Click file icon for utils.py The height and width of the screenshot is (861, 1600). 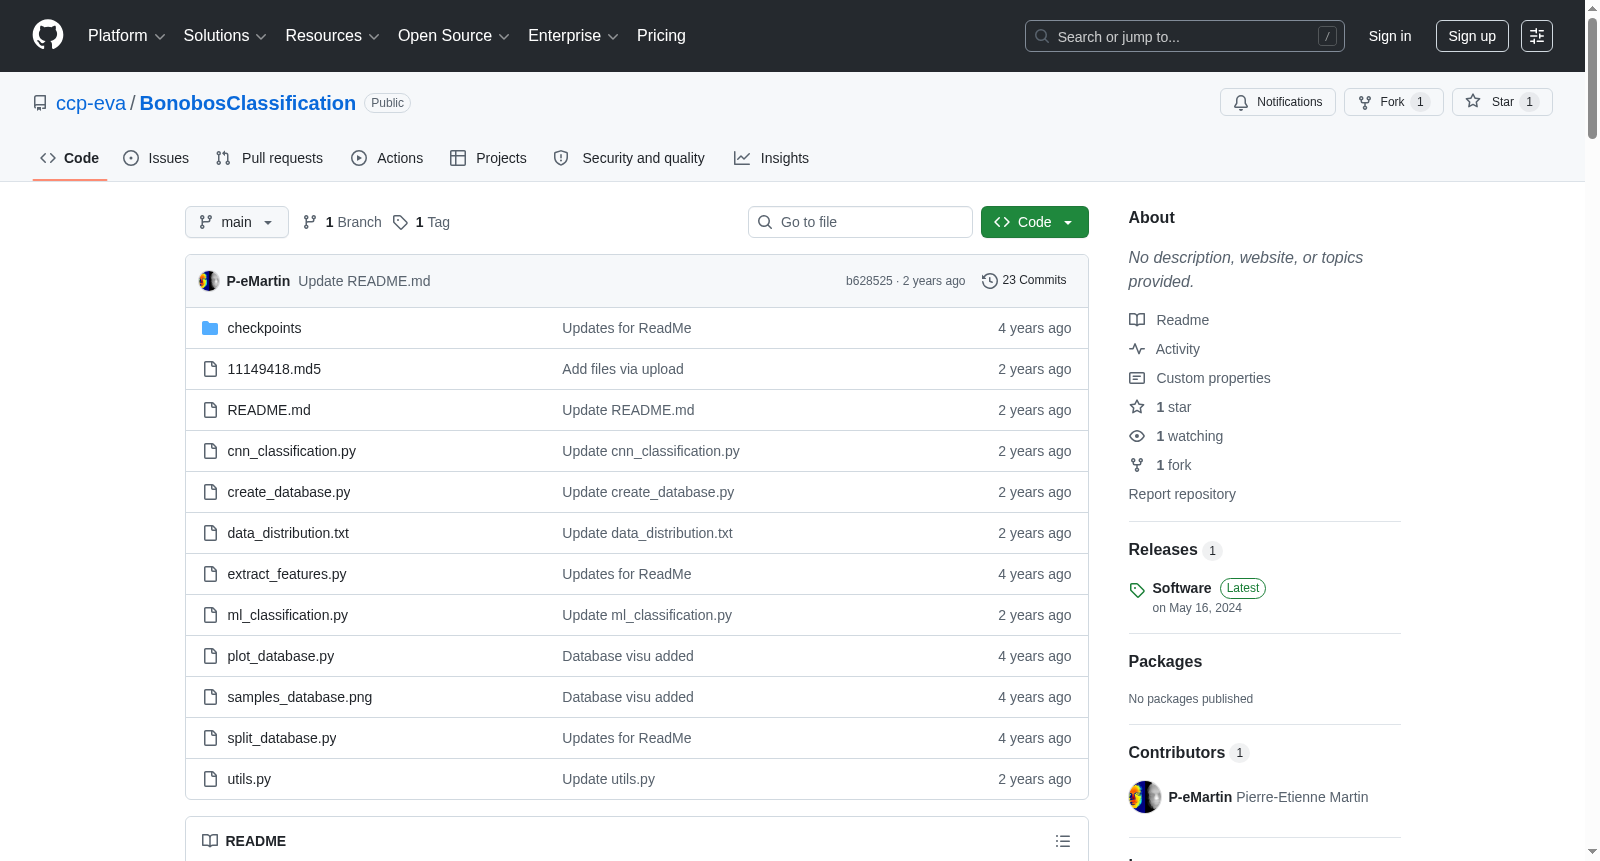(210, 779)
